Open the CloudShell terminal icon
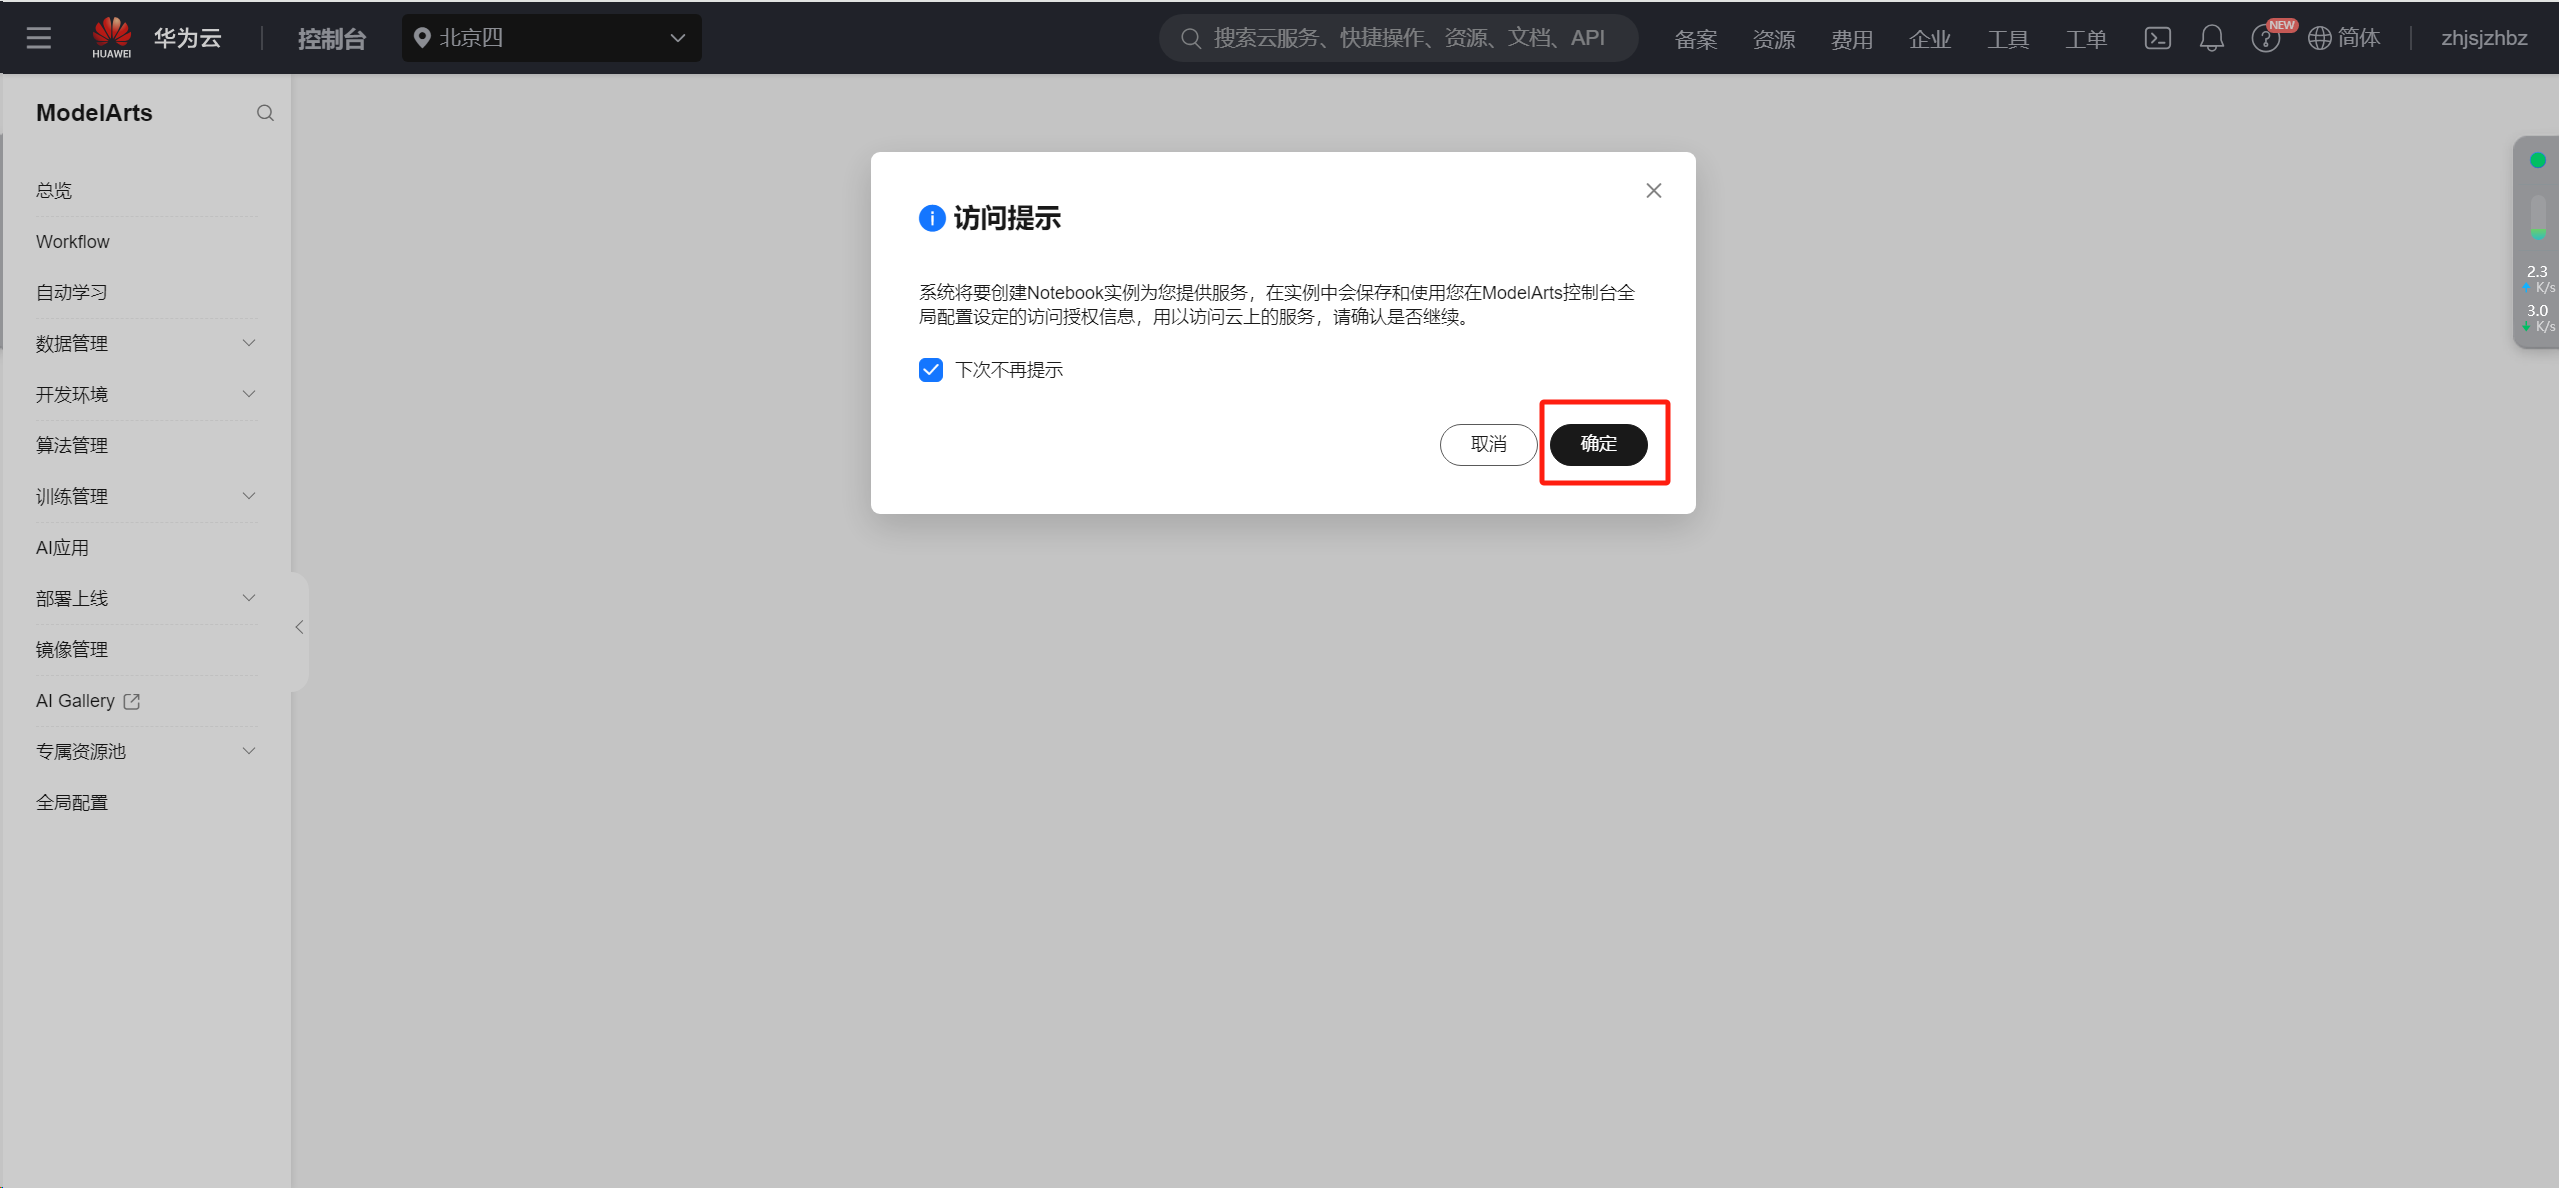The width and height of the screenshot is (2559, 1188). point(2157,38)
